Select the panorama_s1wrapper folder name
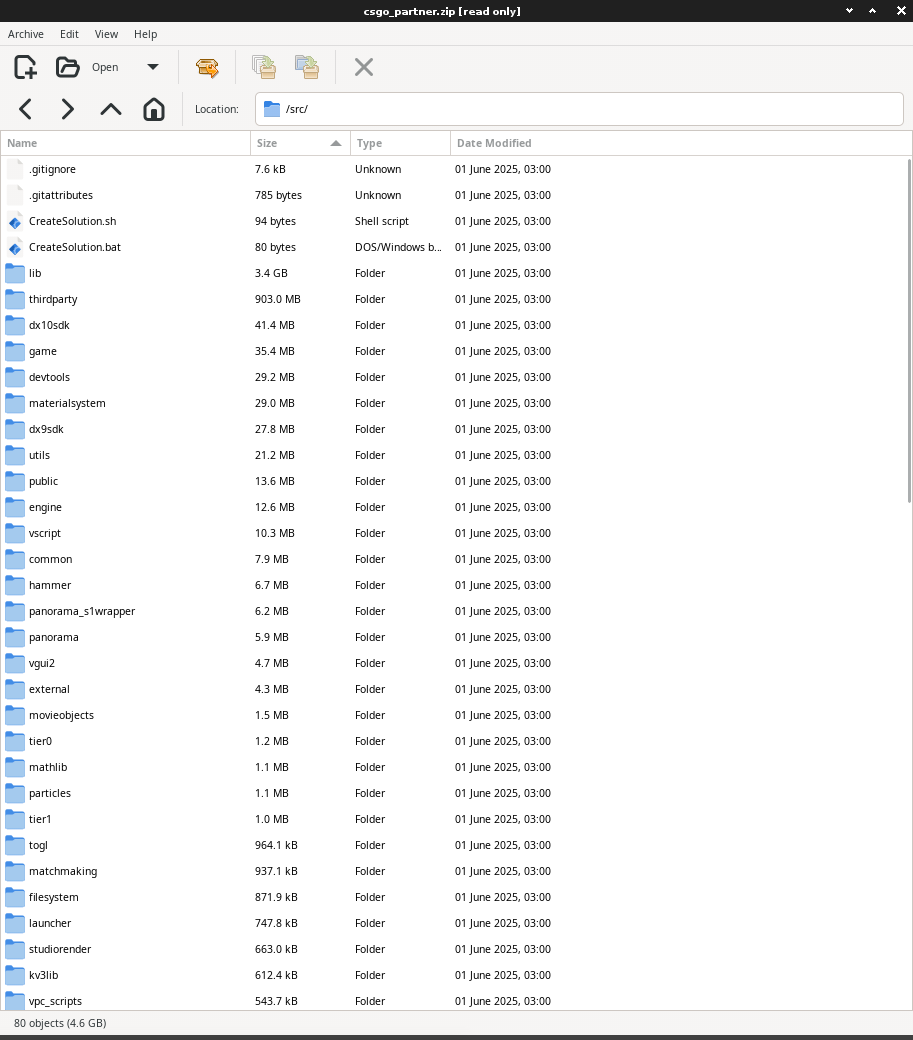Screen dimensions: 913x1040 [x=82, y=612]
